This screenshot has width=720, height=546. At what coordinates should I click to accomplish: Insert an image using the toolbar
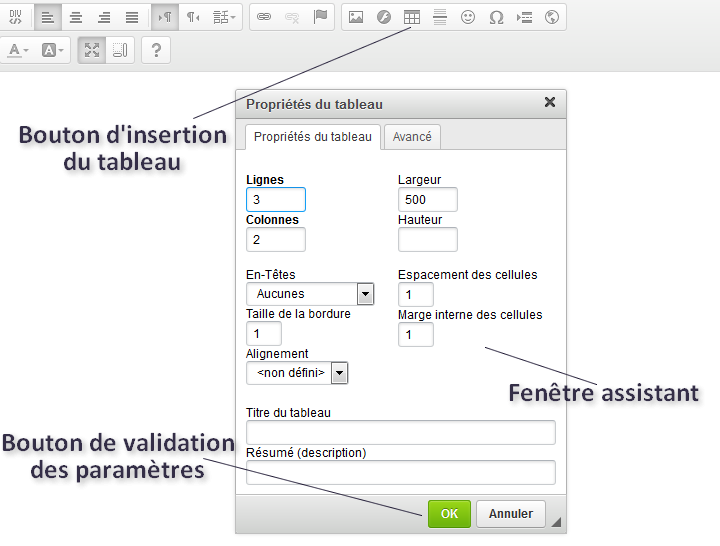tap(355, 17)
